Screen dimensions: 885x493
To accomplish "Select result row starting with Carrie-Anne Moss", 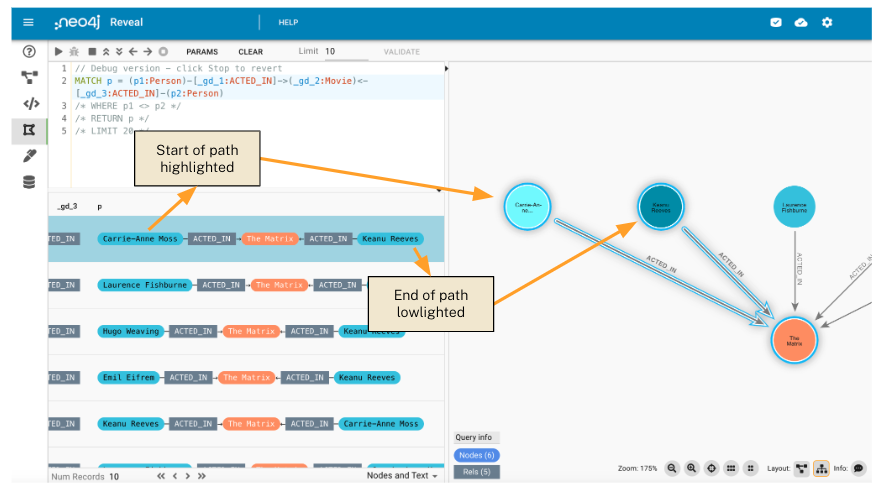I will click(246, 239).
